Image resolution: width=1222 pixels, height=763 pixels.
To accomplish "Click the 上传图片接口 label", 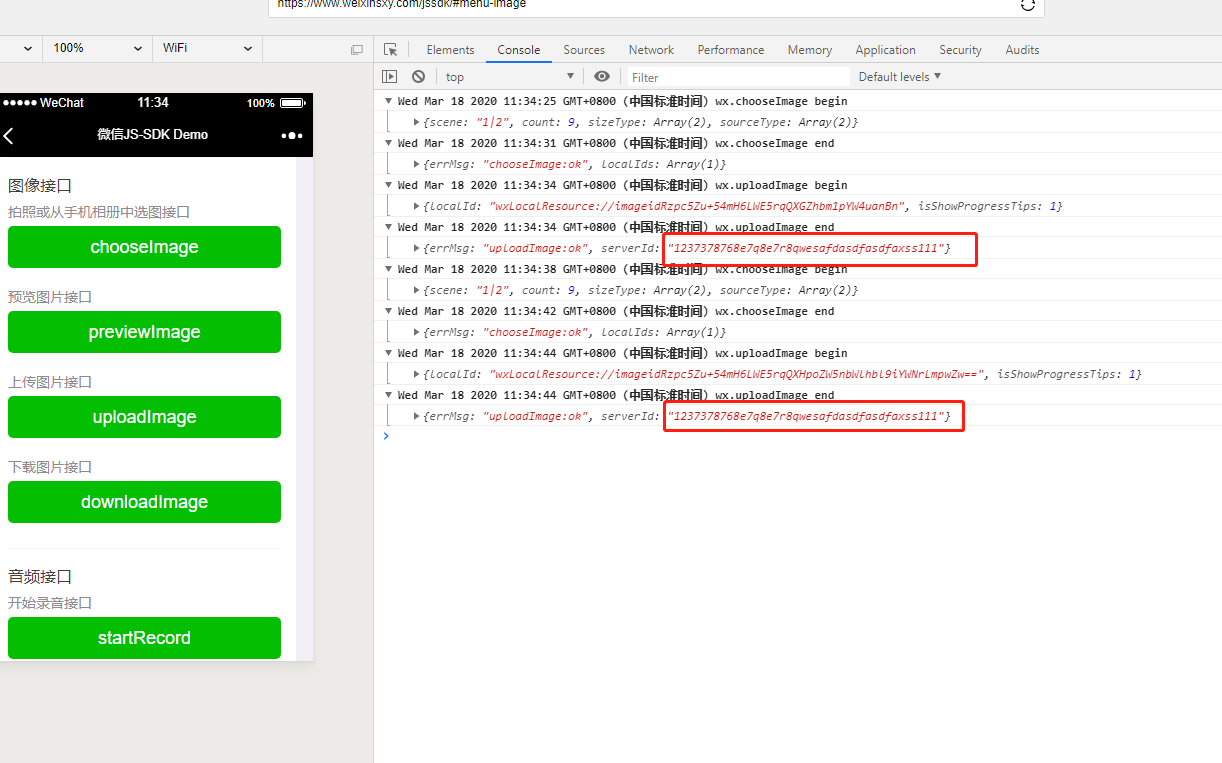I will tap(50, 382).
